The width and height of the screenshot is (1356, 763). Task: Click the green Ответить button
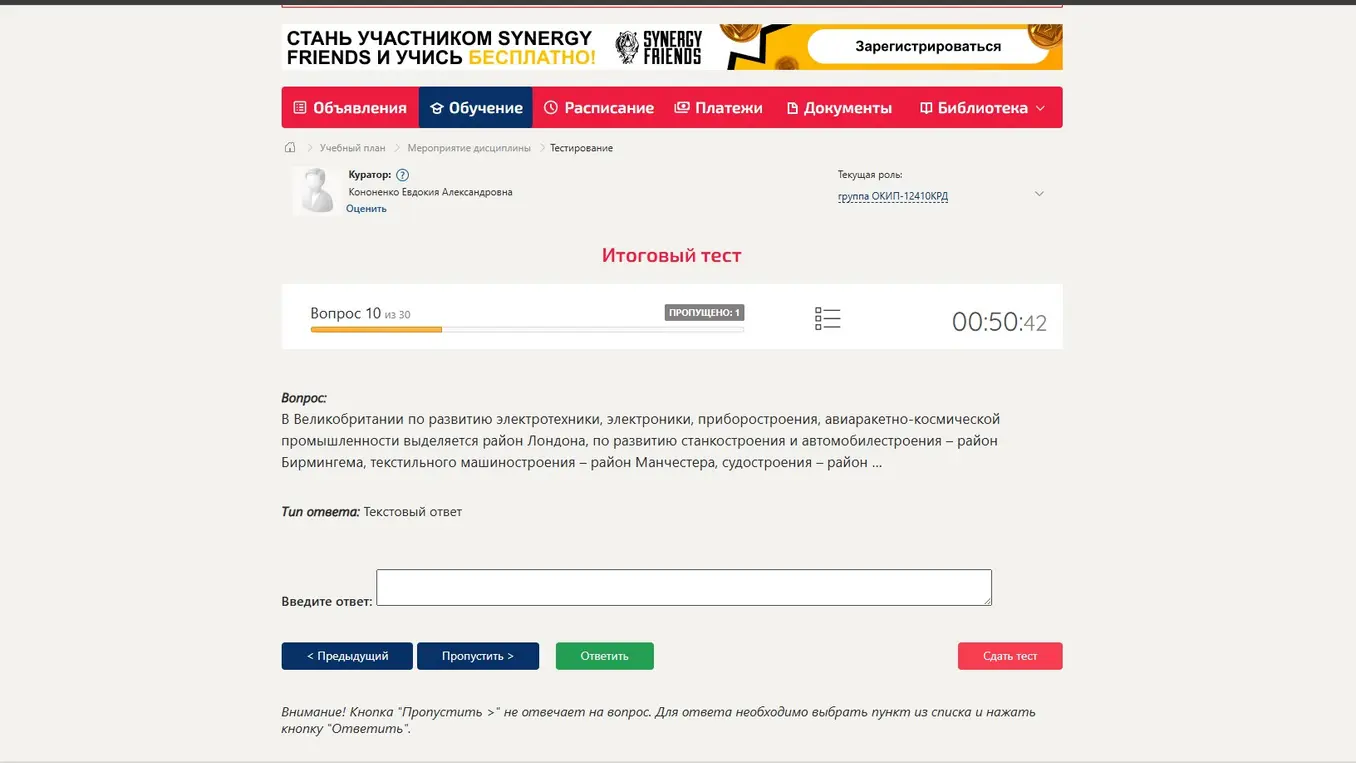pyautogui.click(x=605, y=656)
